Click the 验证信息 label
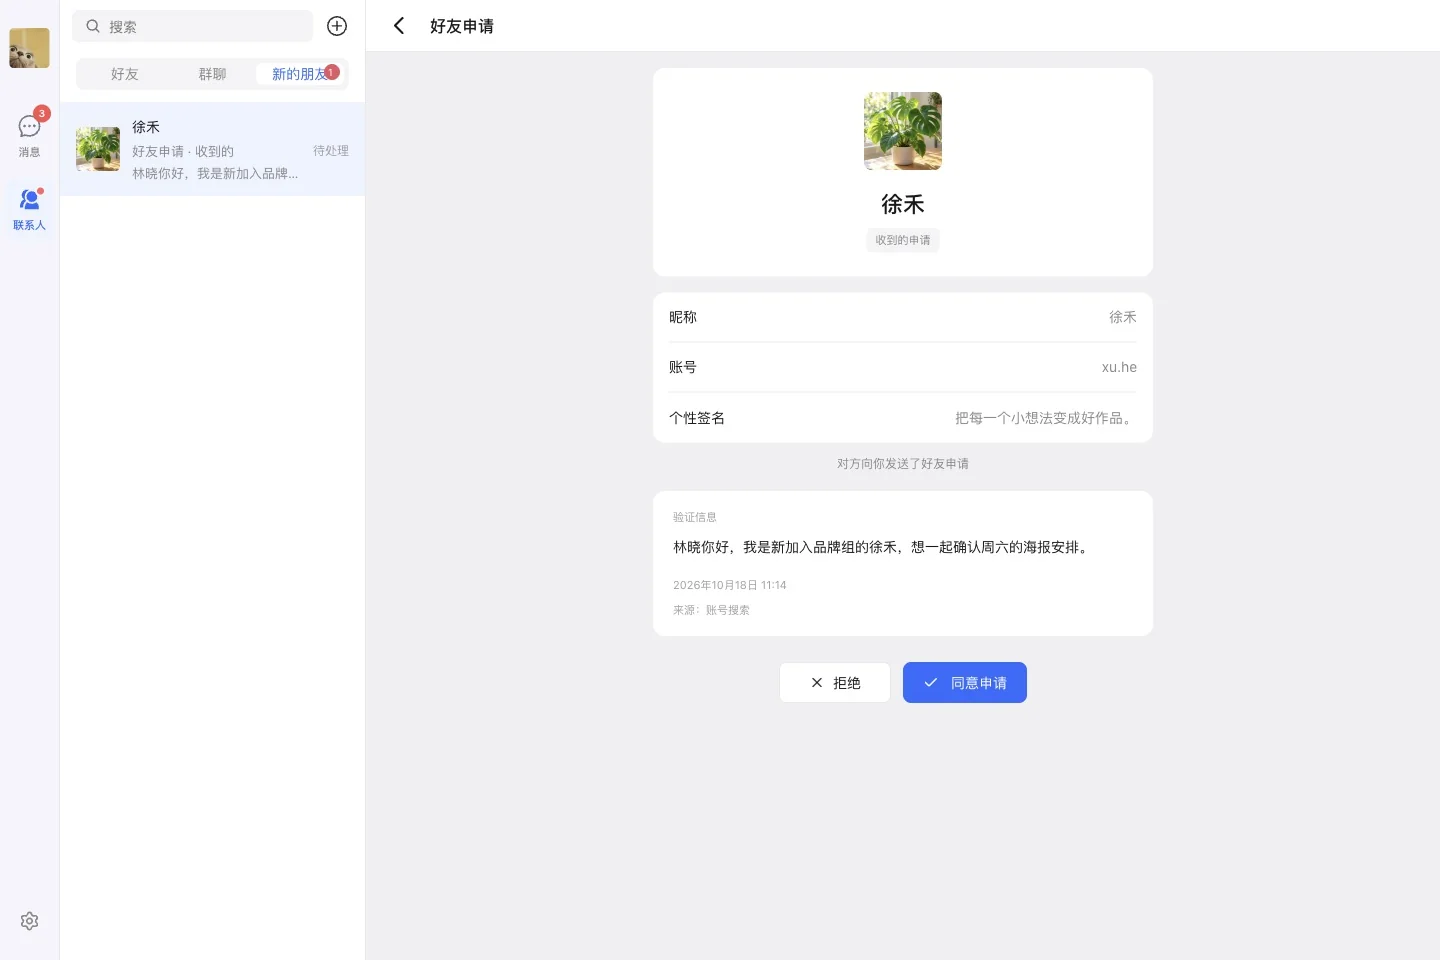 click(x=695, y=517)
